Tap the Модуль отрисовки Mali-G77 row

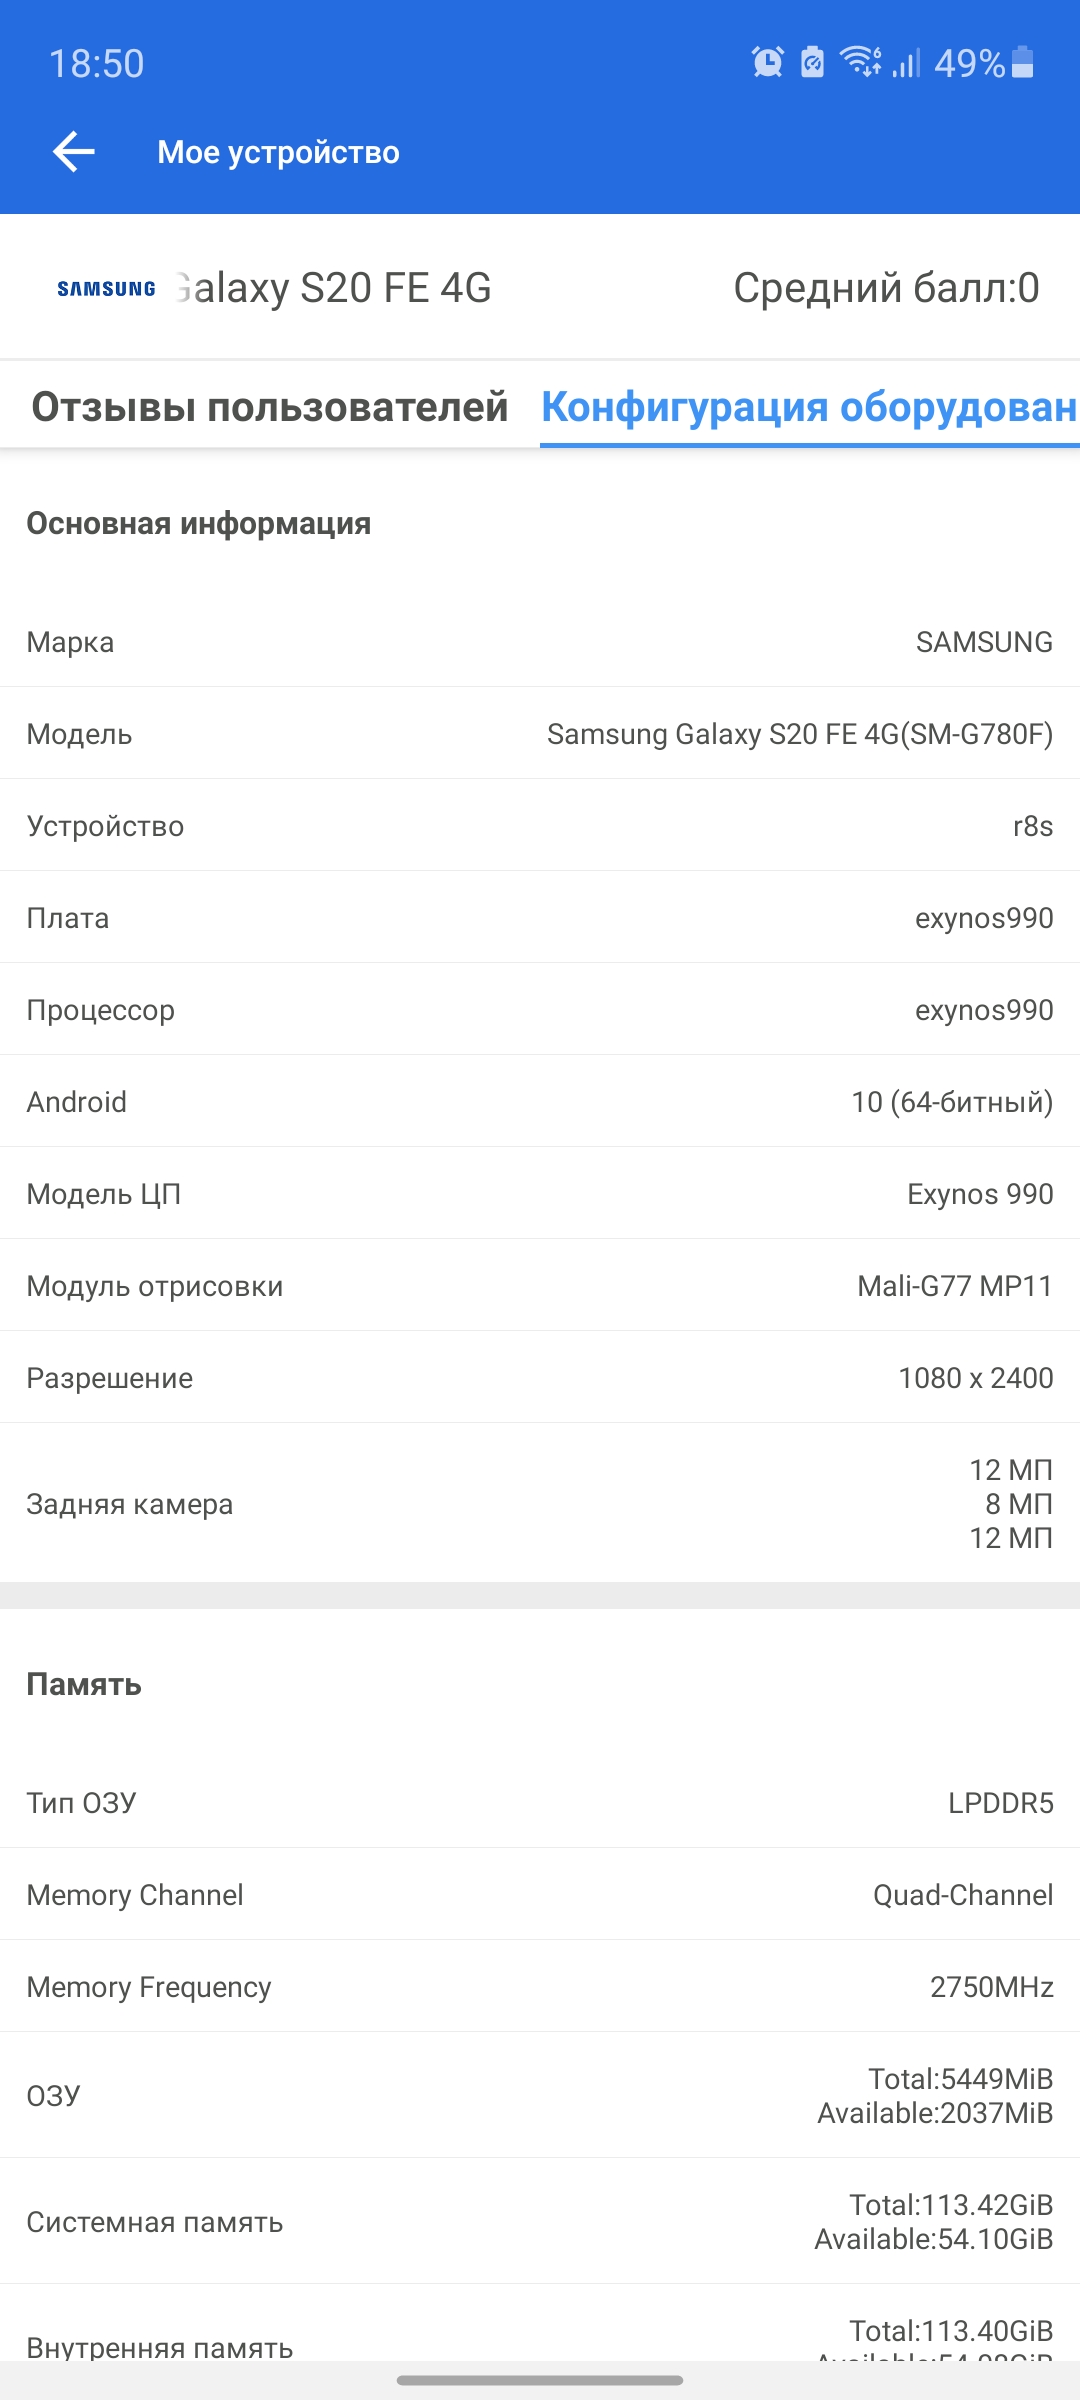coord(540,1286)
